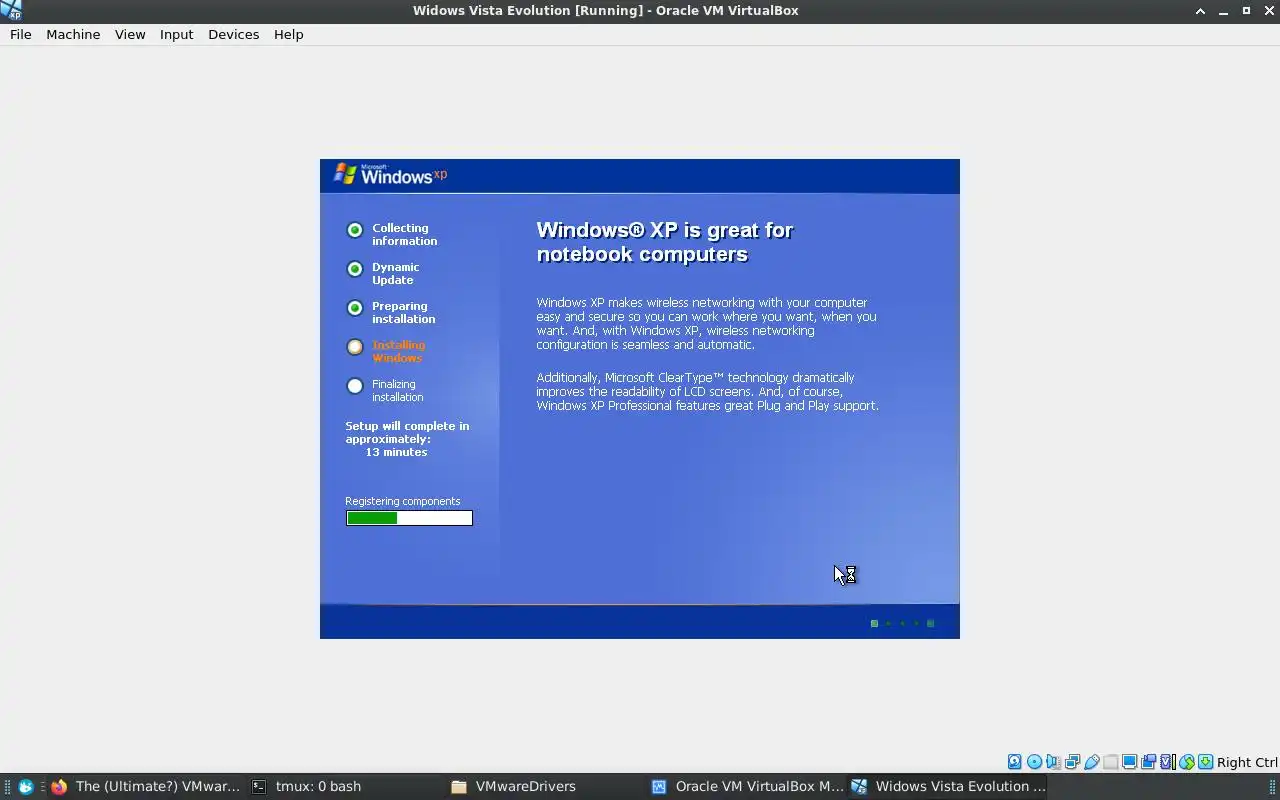This screenshot has width=1280, height=800.
Task: Click the wireless networking description paragraph
Action: [x=706, y=323]
